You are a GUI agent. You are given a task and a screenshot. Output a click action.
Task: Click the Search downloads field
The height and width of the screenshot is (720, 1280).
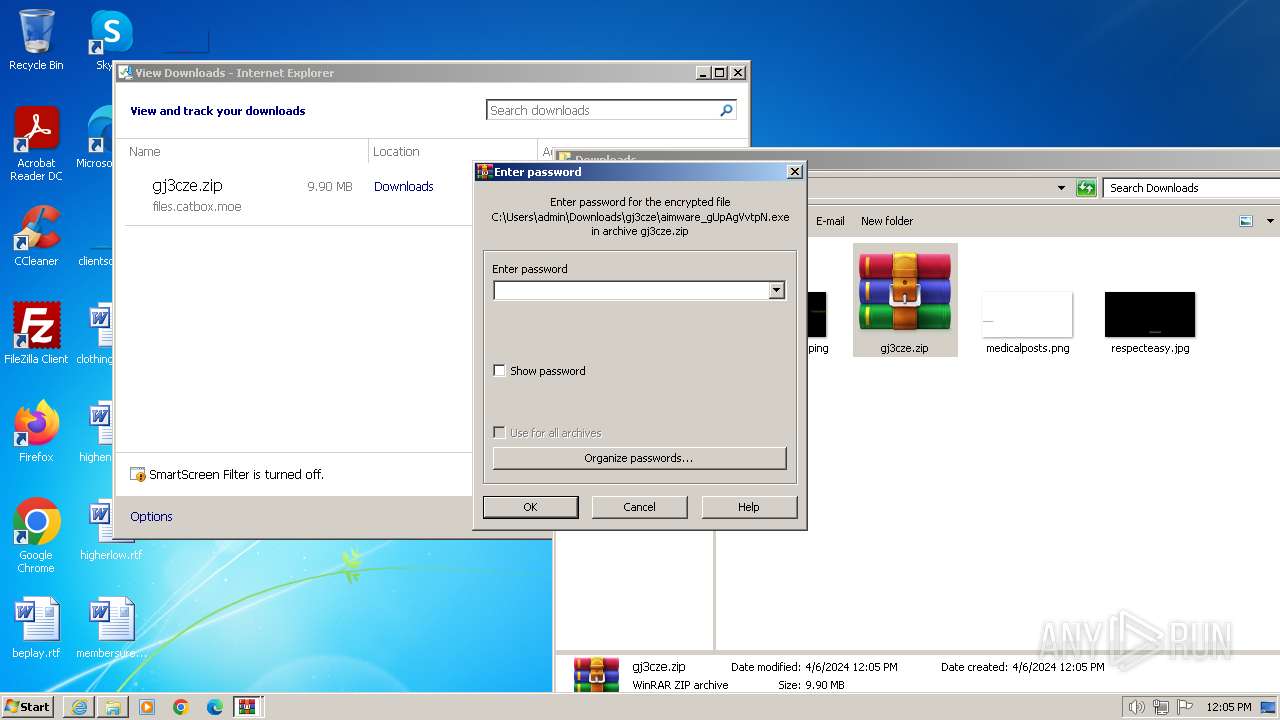pyautogui.click(x=603, y=110)
